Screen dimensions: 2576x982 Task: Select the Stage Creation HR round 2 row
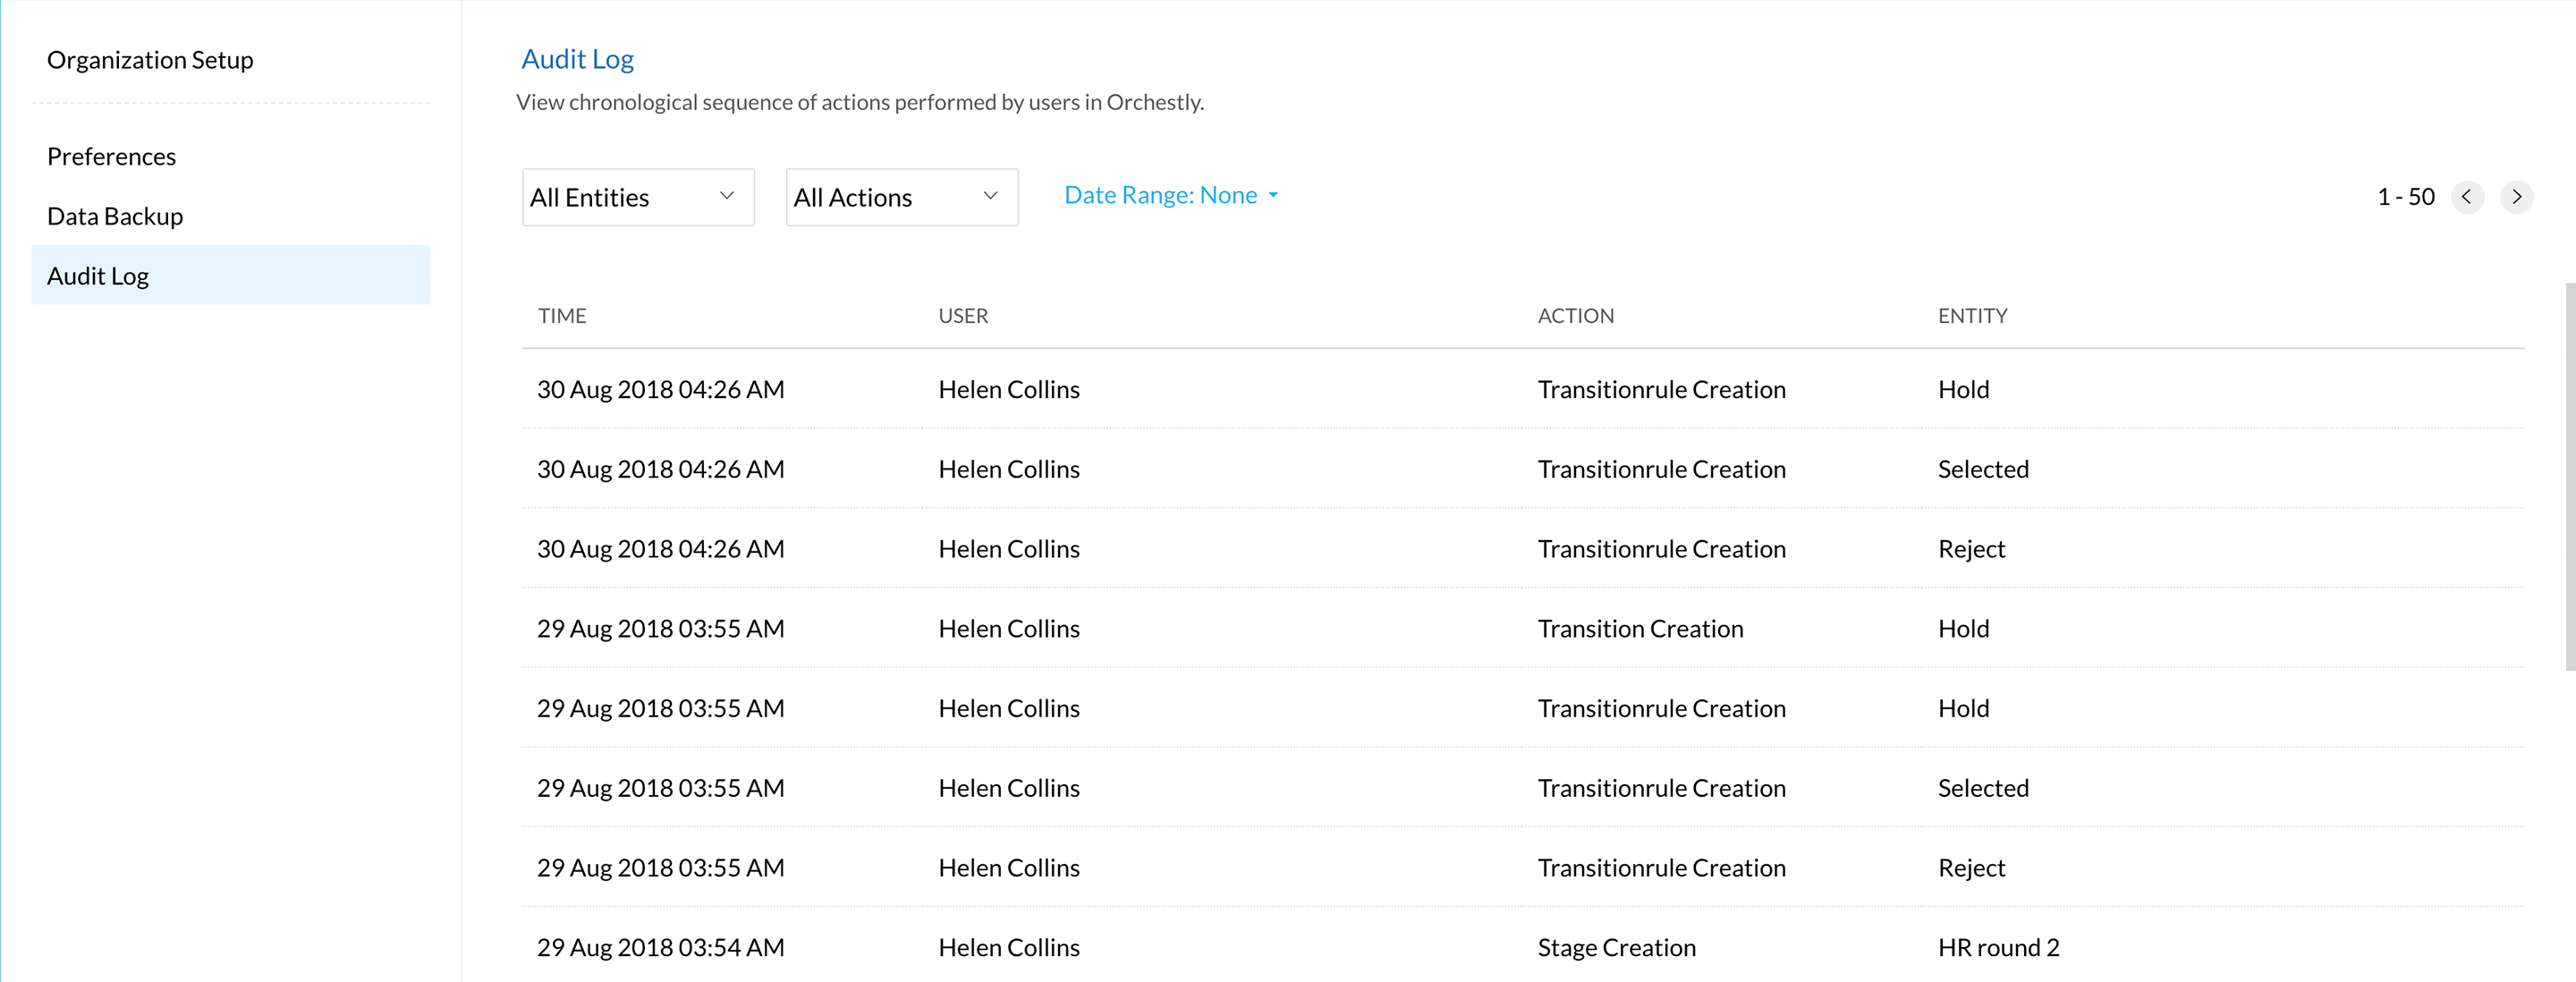(x=1616, y=947)
